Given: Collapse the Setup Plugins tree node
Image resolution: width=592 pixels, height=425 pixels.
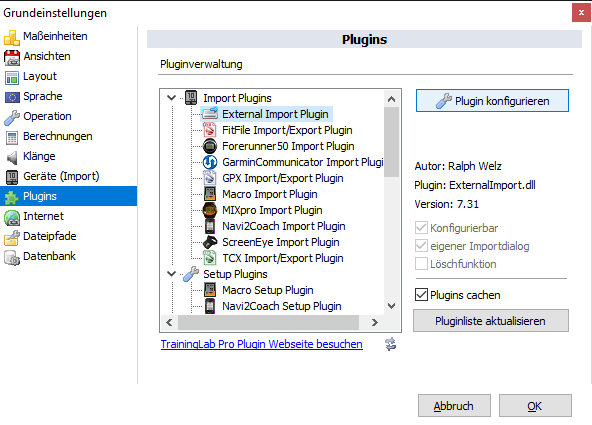Looking at the screenshot, I should 171,274.
